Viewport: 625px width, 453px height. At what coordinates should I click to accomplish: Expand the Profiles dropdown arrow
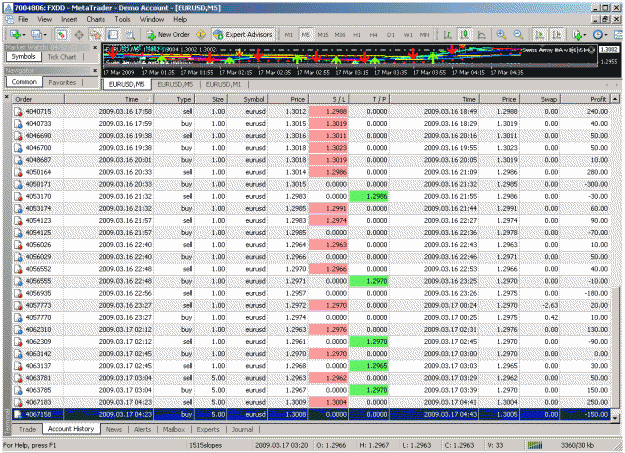45,35
